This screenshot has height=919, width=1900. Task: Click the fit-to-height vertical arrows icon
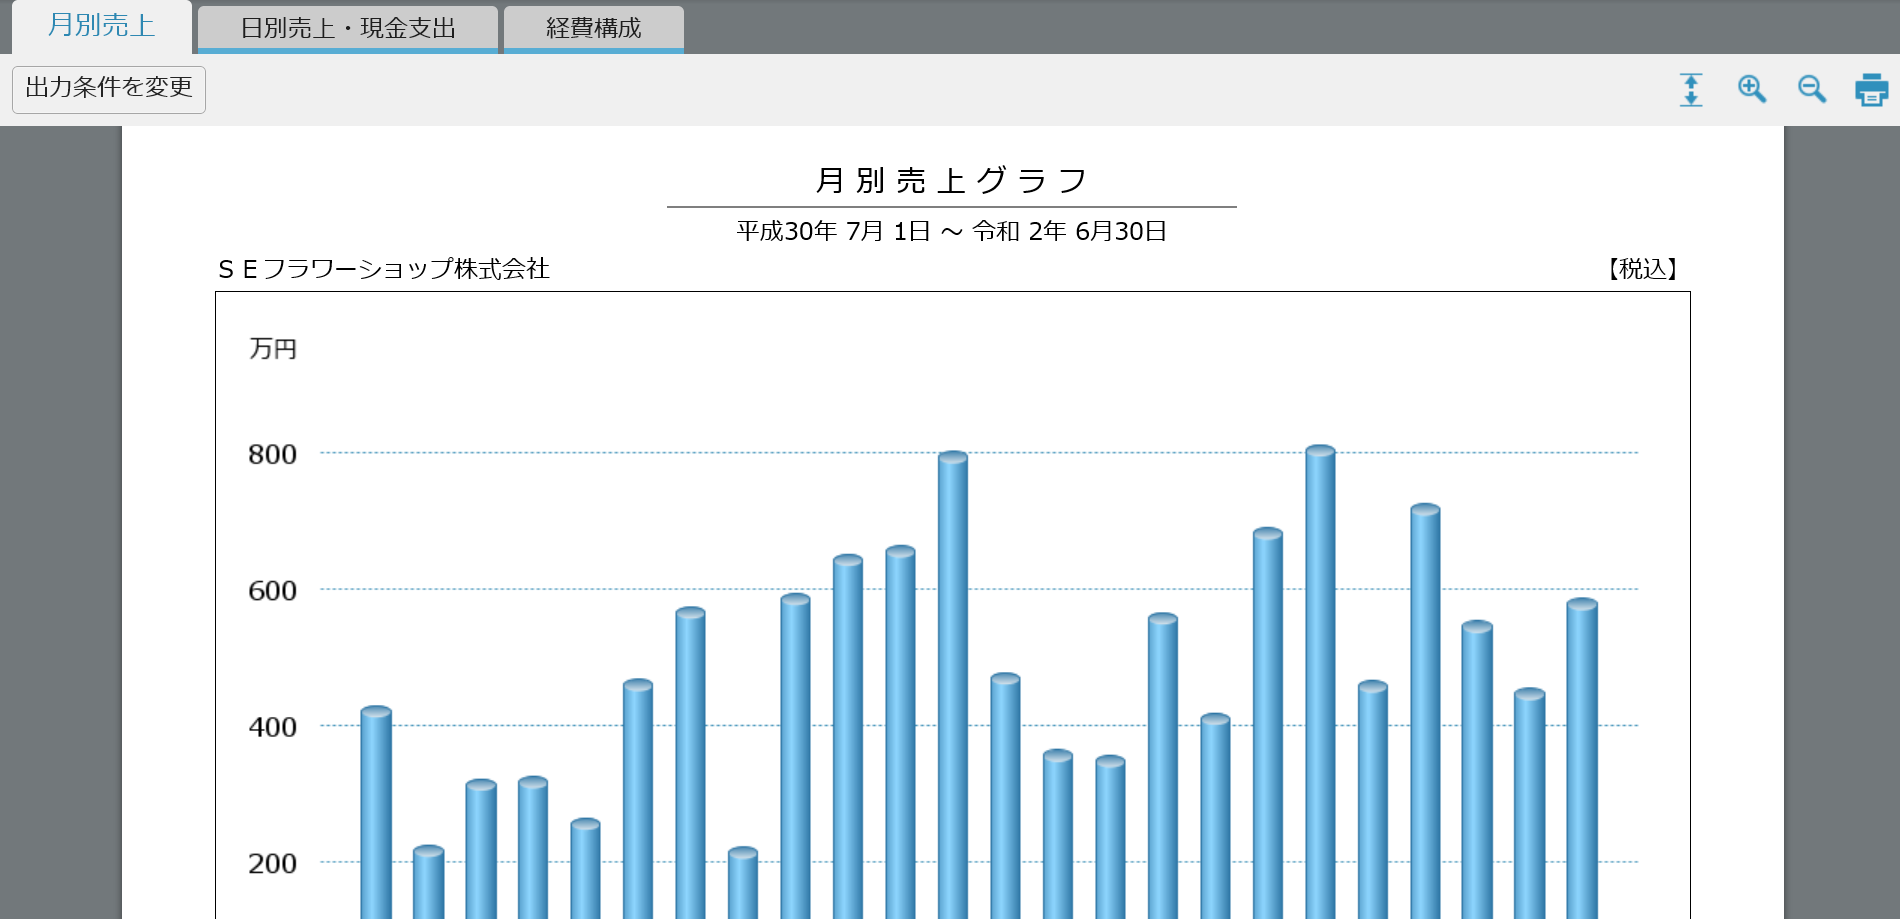[1691, 90]
